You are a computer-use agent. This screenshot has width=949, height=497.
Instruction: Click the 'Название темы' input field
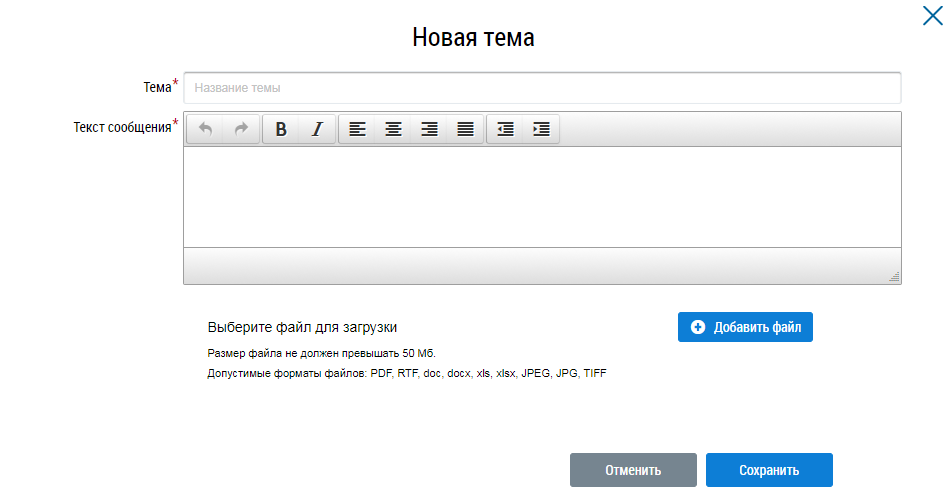[x=542, y=88]
